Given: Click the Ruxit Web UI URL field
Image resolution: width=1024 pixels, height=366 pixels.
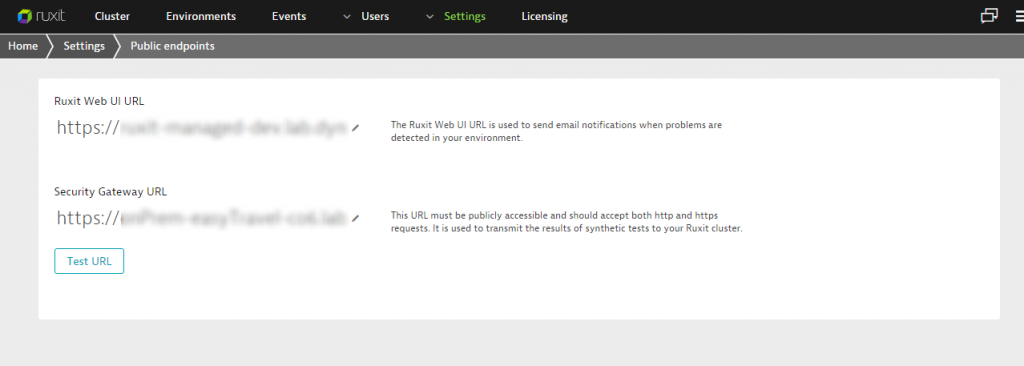Looking at the screenshot, I should coord(202,127).
